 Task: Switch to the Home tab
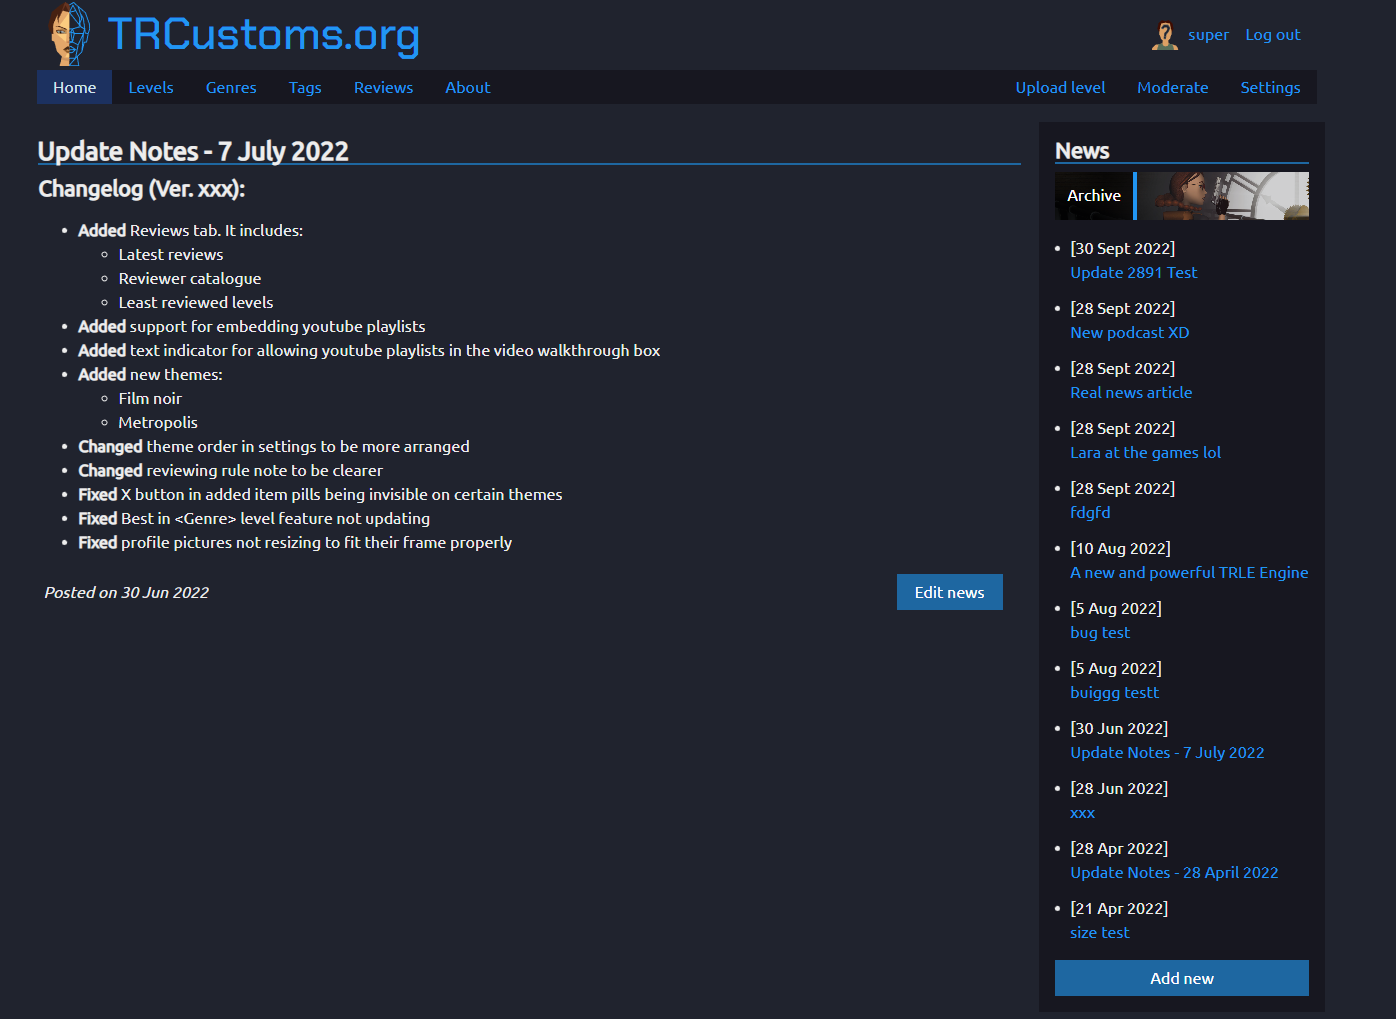point(73,87)
